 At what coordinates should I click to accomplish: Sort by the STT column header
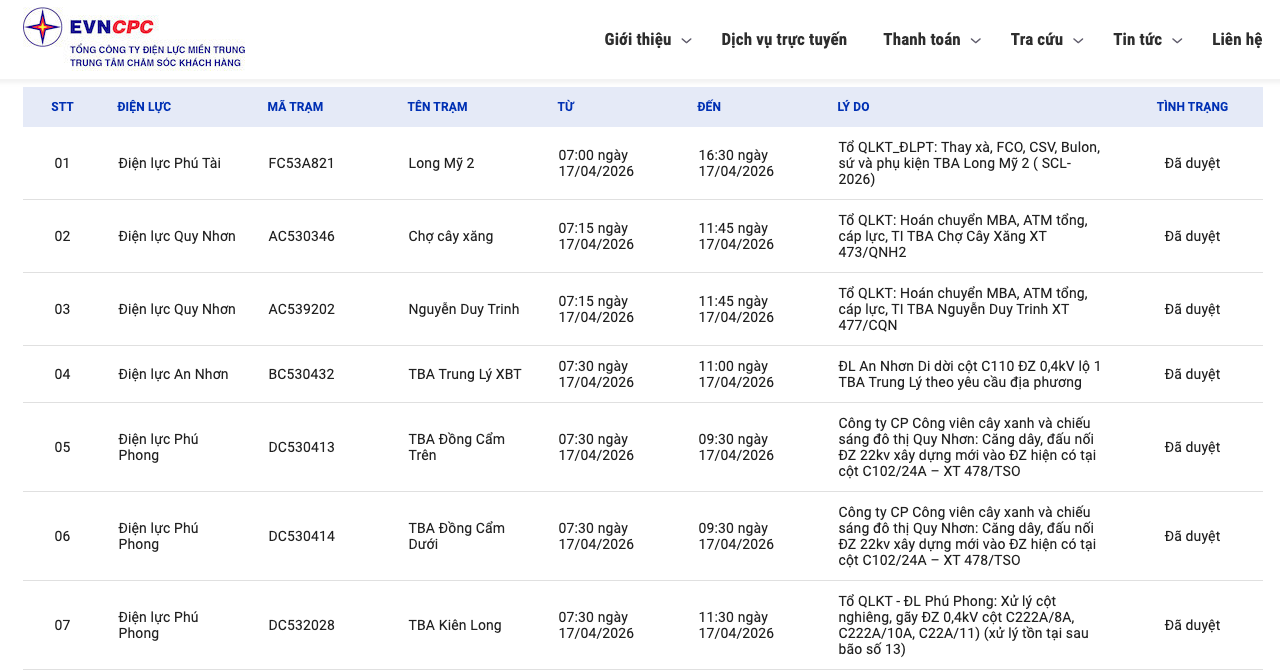[x=62, y=107]
